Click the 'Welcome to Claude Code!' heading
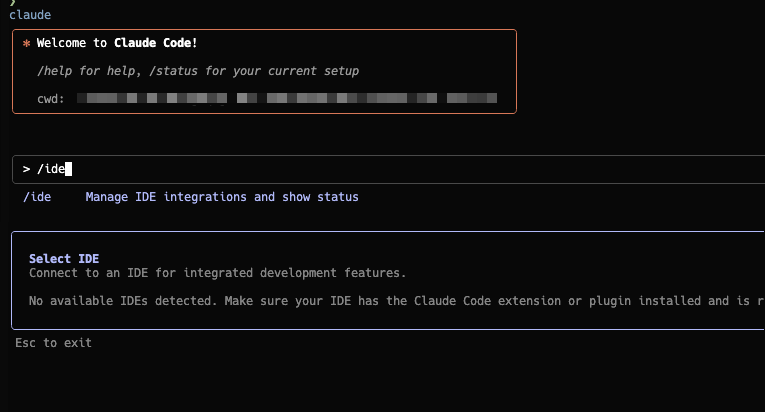This screenshot has height=412, width=765. (x=117, y=43)
